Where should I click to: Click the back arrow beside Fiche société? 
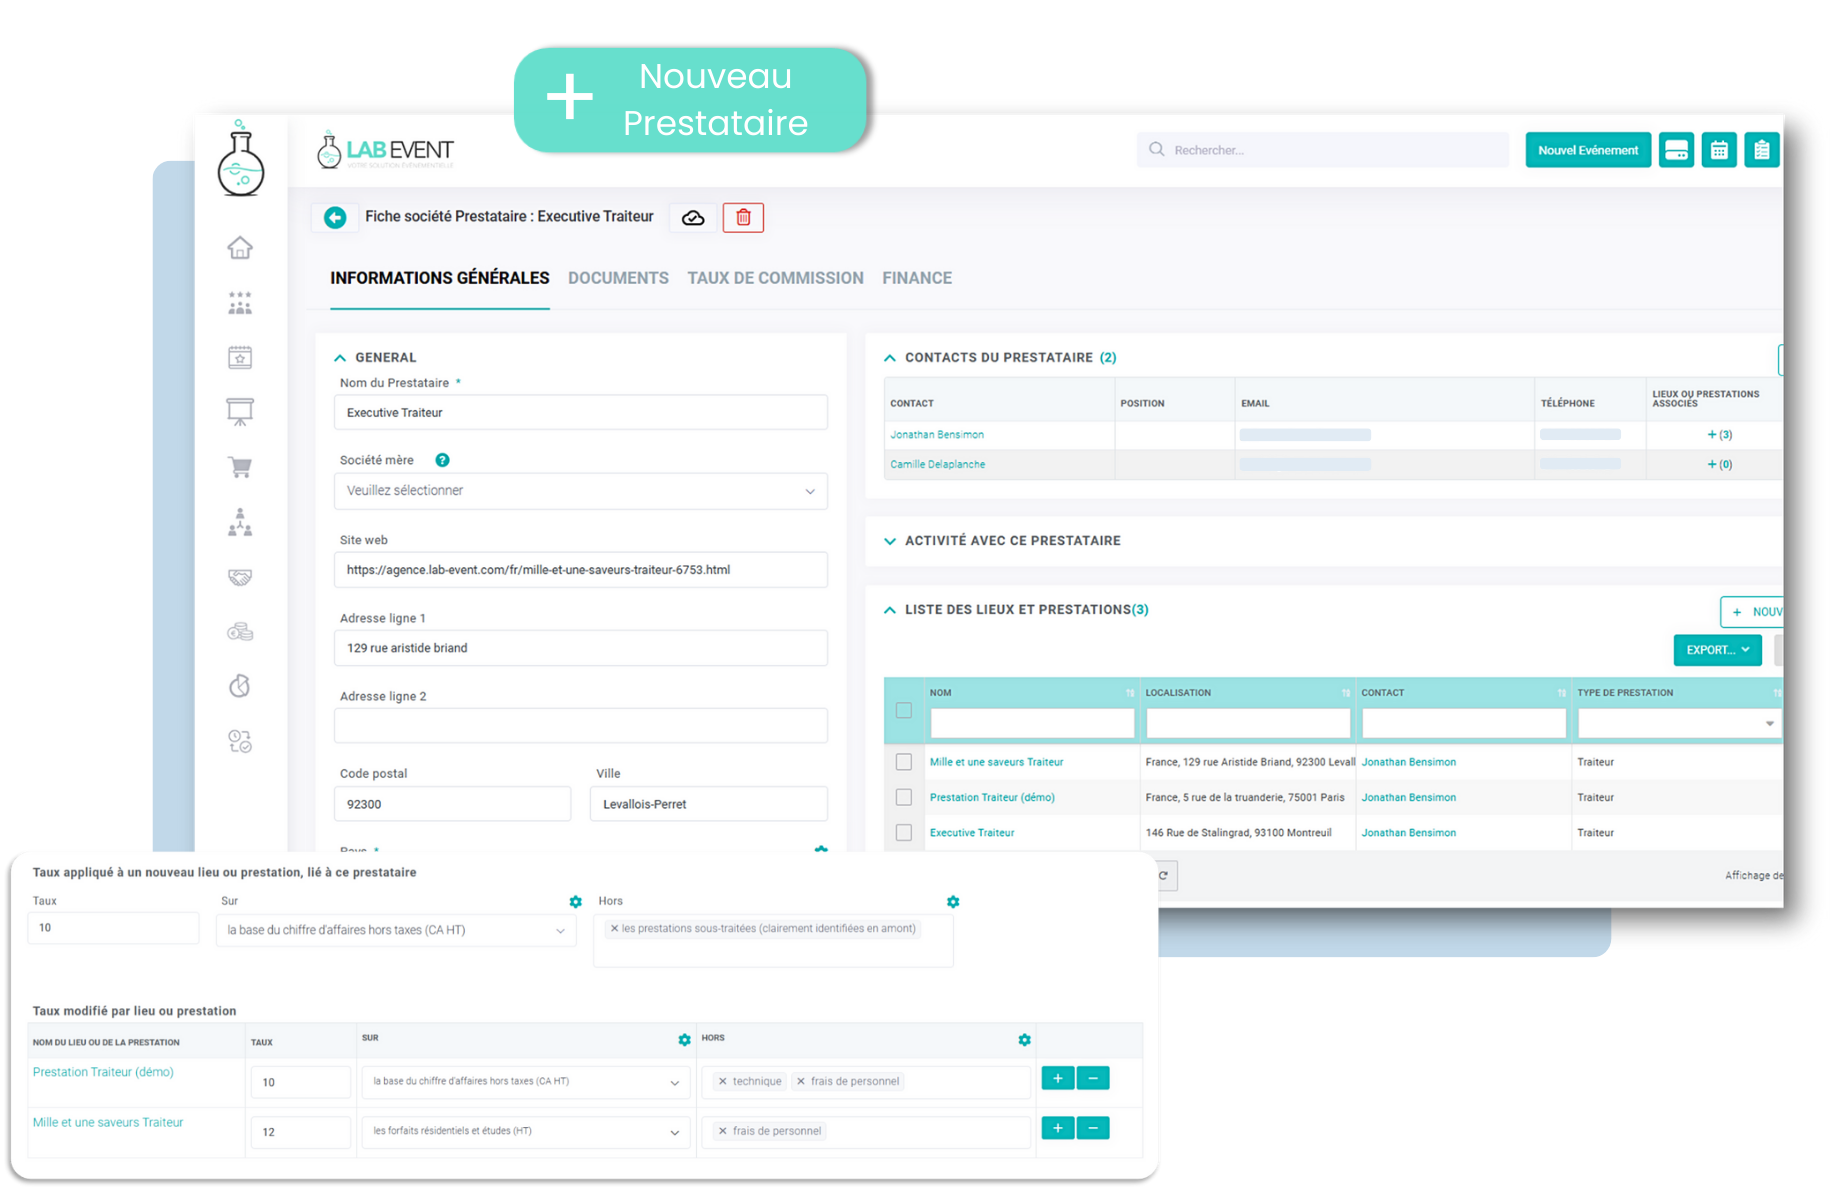click(x=335, y=217)
